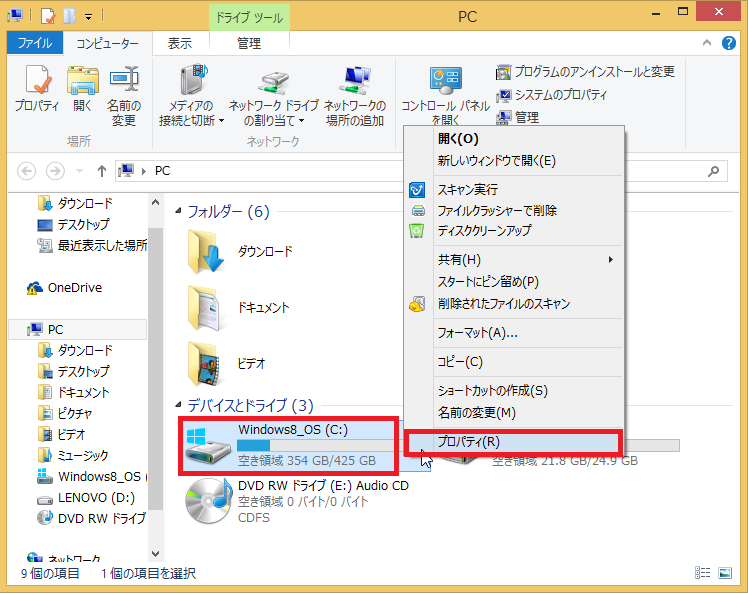The height and width of the screenshot is (593, 748).
Task: Switch to details view icon in status bar
Action: click(x=702, y=572)
